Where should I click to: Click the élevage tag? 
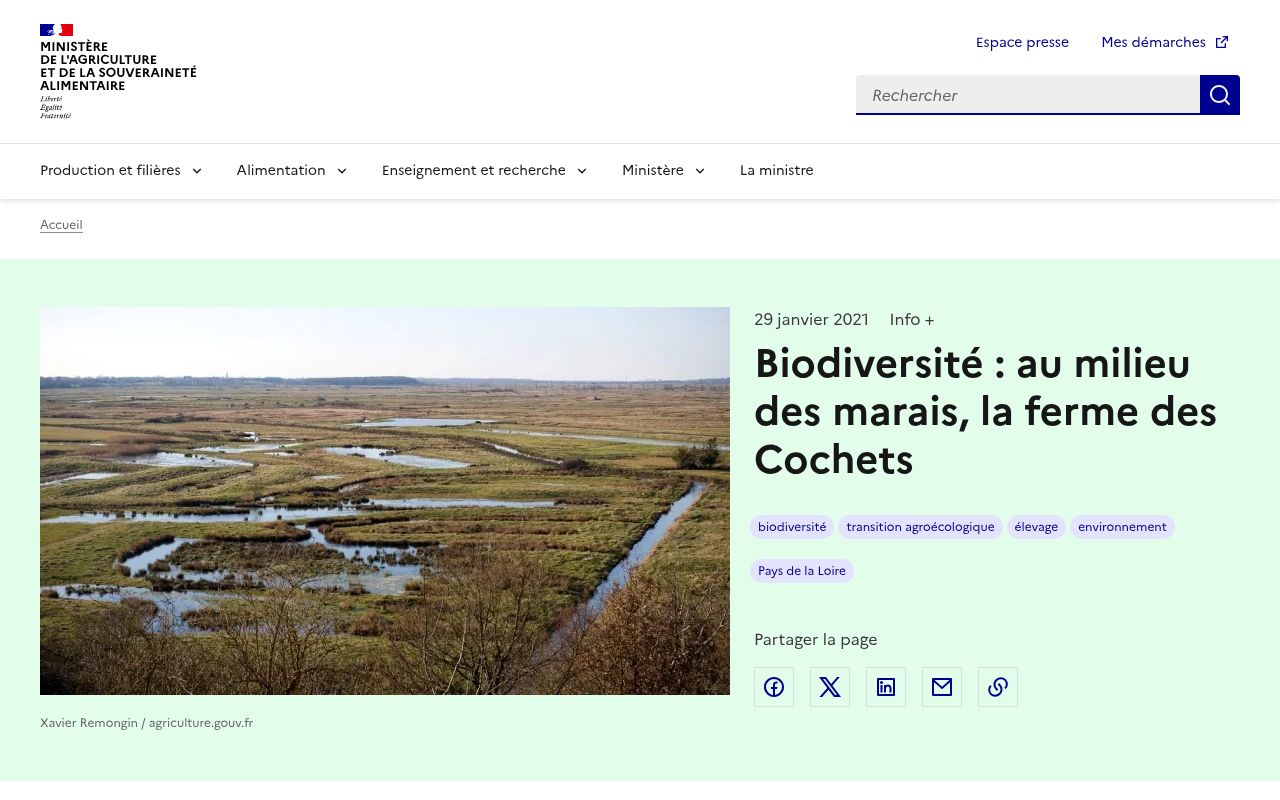tap(1036, 527)
